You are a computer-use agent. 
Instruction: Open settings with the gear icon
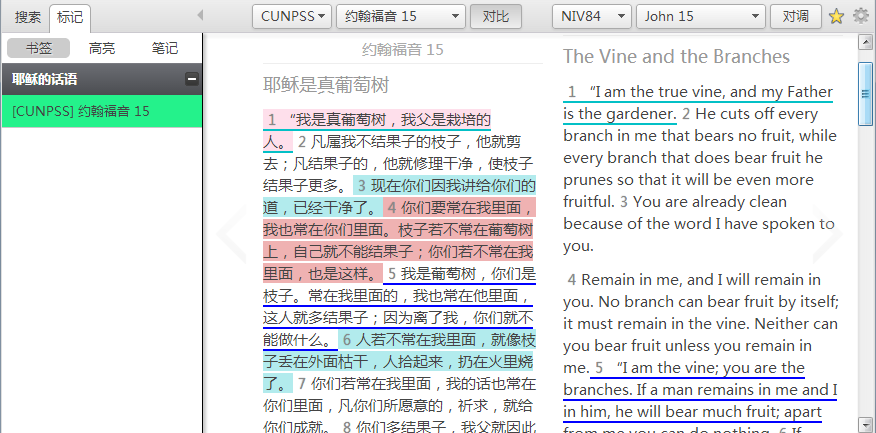click(860, 16)
